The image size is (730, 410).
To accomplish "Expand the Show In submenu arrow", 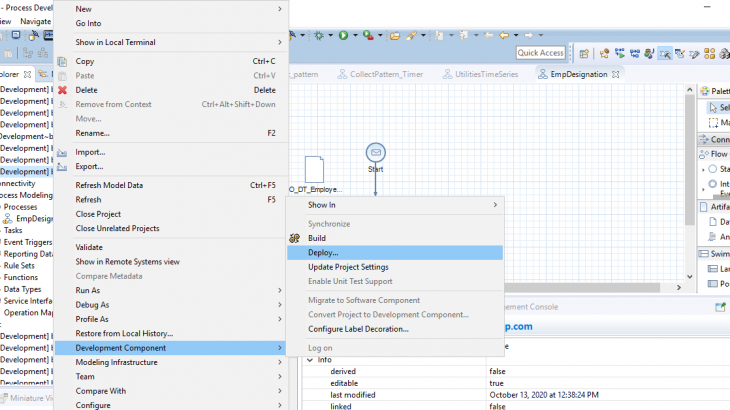I will (495, 205).
